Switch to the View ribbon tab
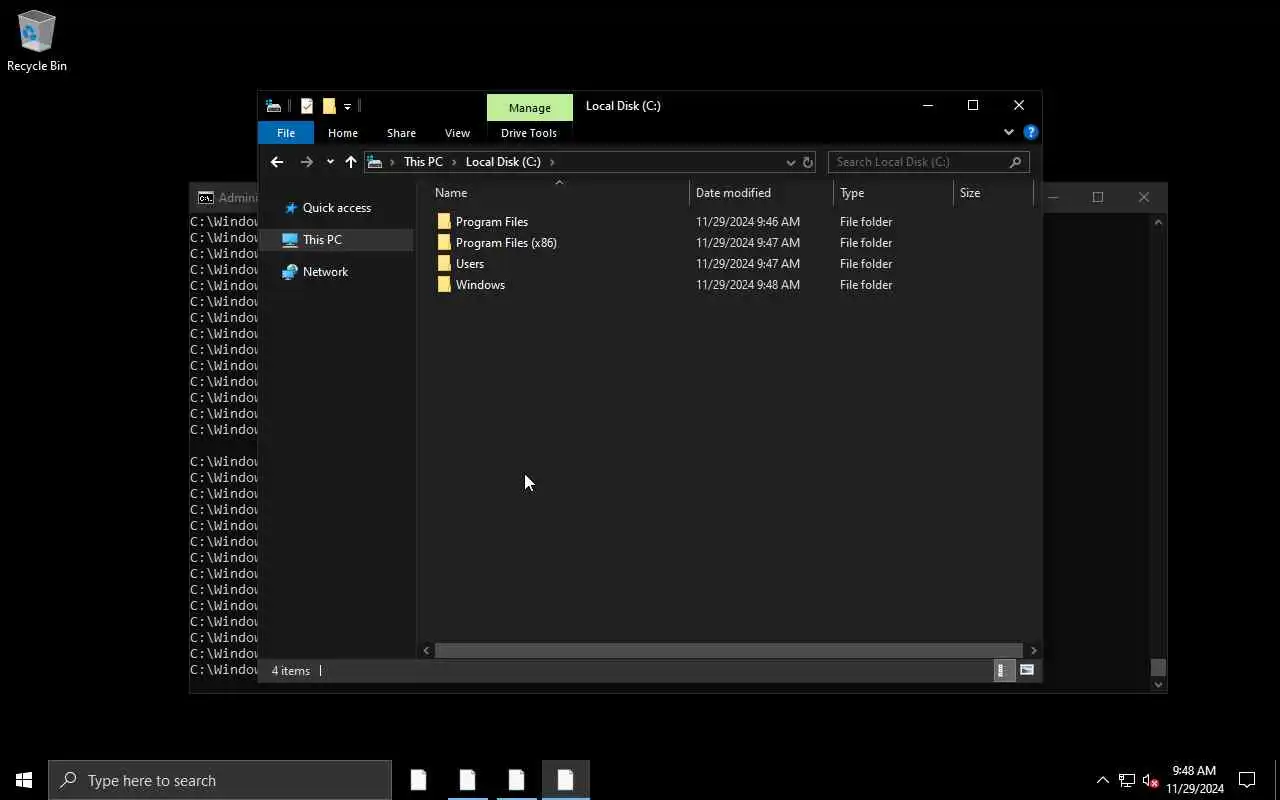This screenshot has width=1280, height=800. 457,133
